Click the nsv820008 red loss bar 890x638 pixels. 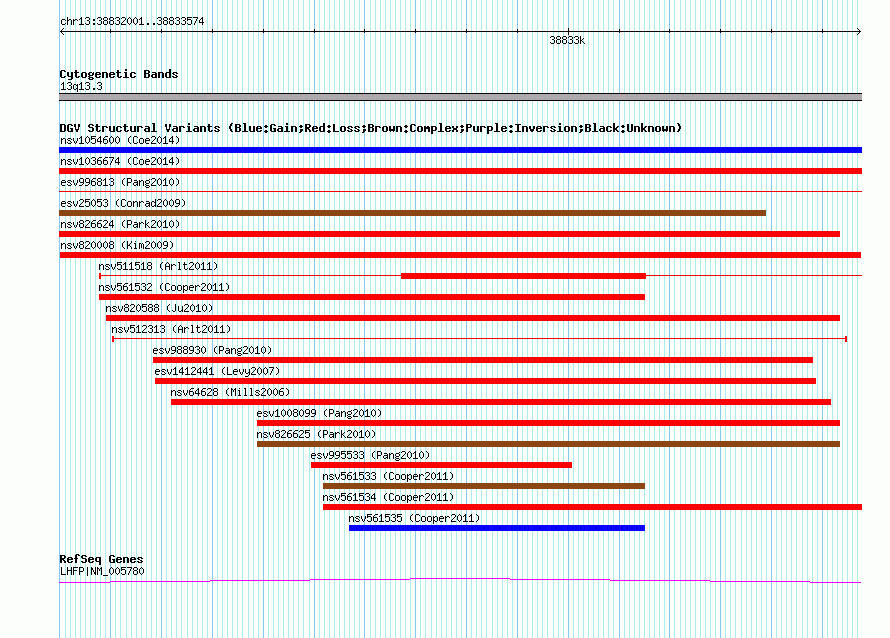460,255
